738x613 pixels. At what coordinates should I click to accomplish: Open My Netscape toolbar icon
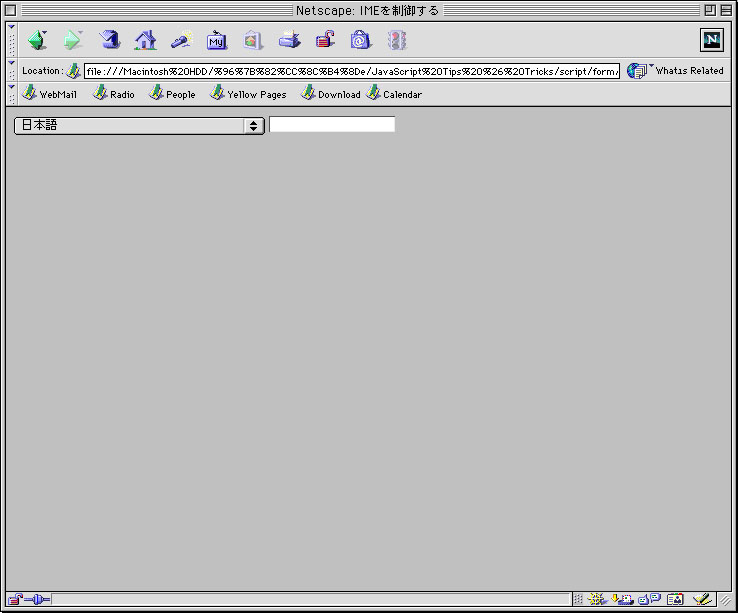217,40
